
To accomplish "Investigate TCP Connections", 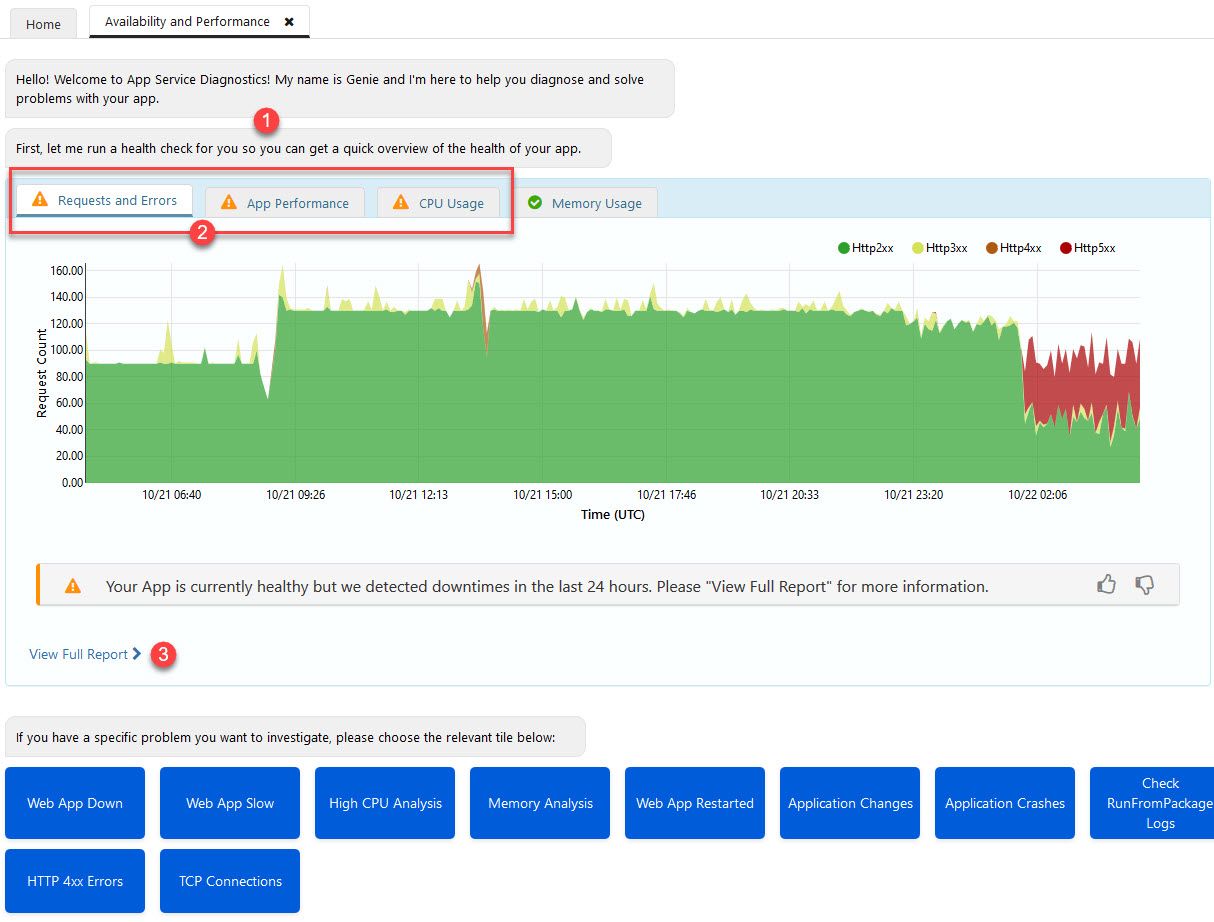I will [x=229, y=881].
